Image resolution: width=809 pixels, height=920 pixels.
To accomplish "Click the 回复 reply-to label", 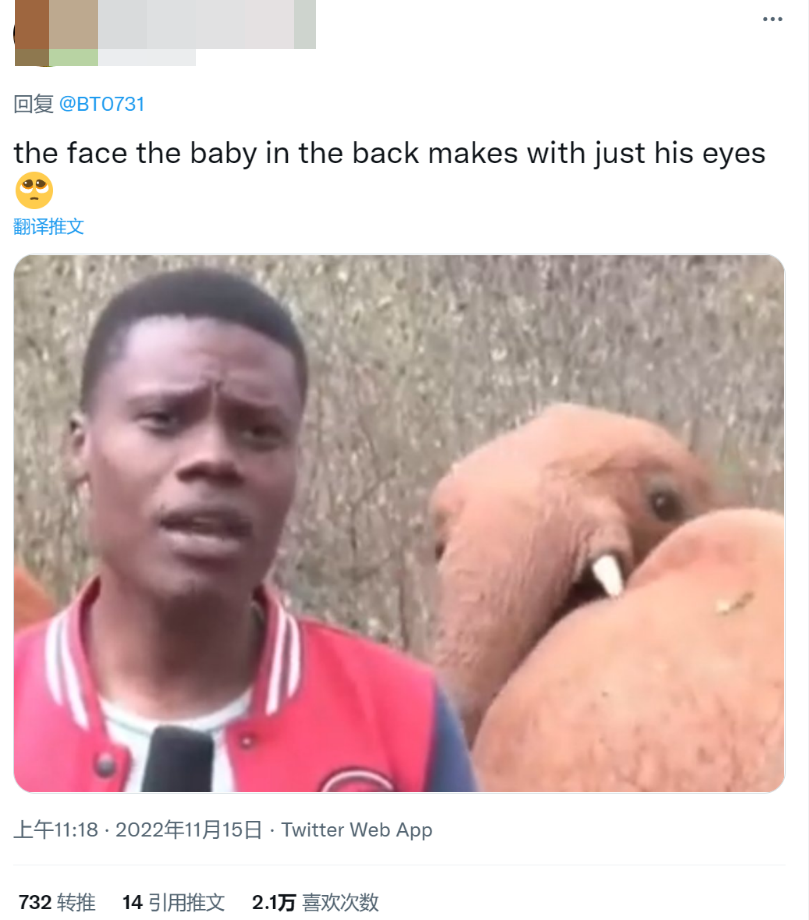I will tap(33, 104).
